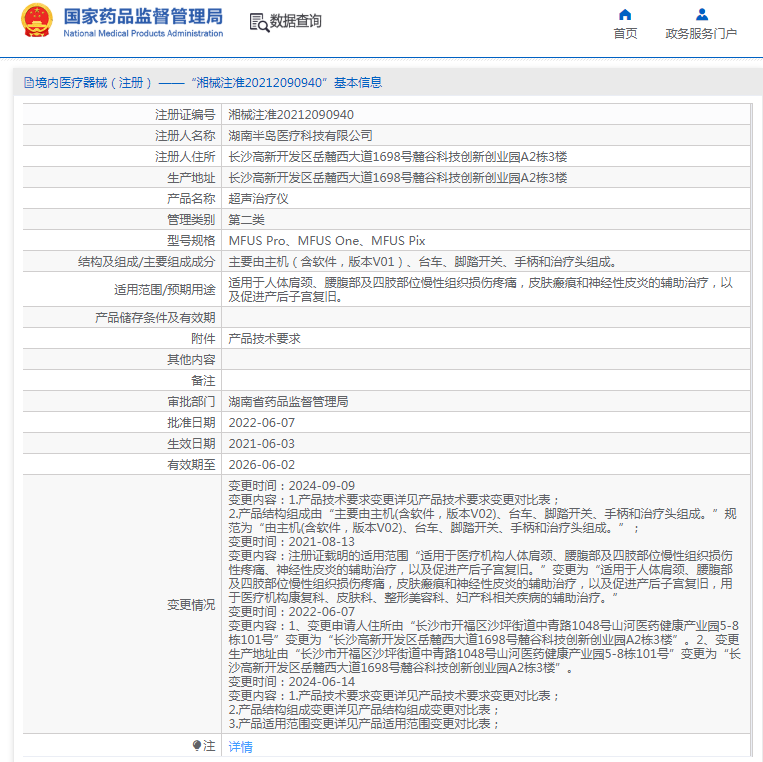This screenshot has height=762, width=763.
Task: Click 型号规格 label
Action: click(x=191, y=240)
